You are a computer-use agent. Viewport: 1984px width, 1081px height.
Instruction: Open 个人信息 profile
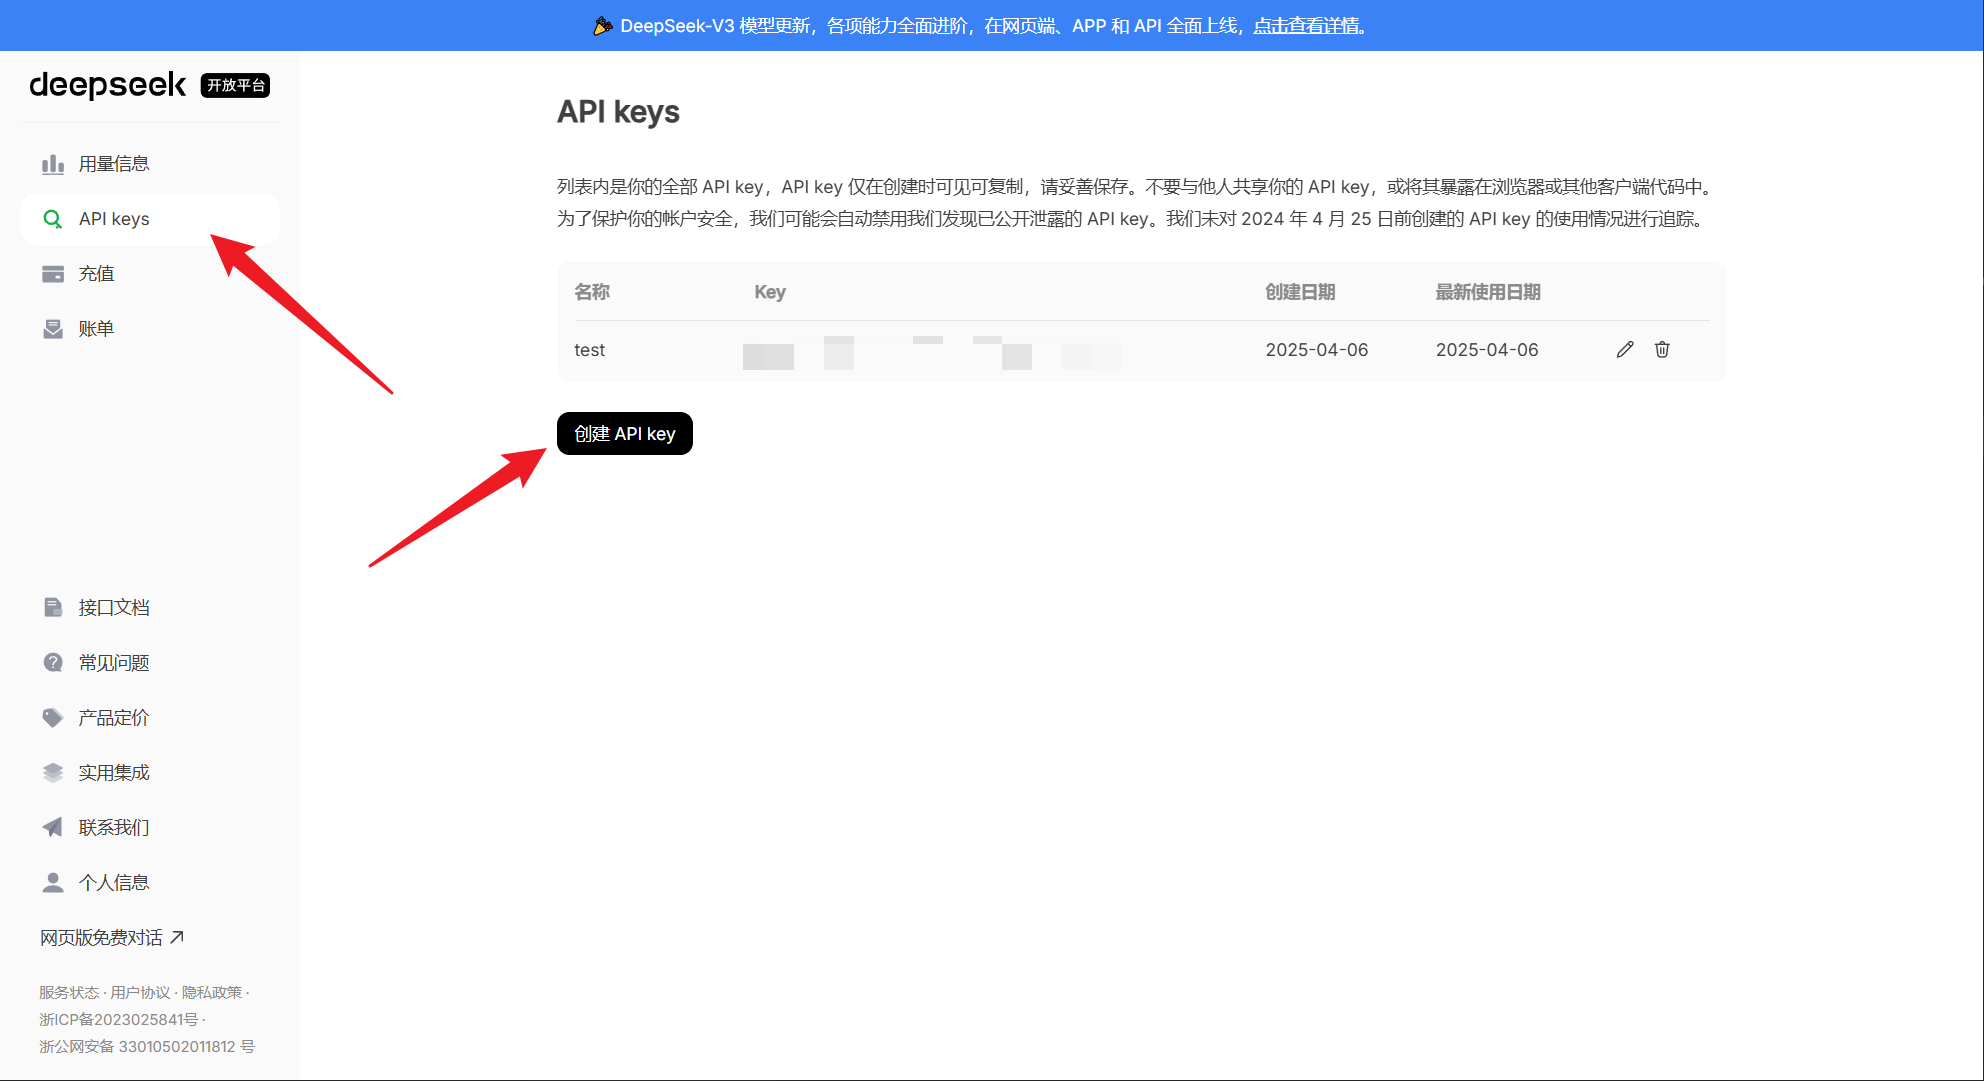[x=150, y=883]
